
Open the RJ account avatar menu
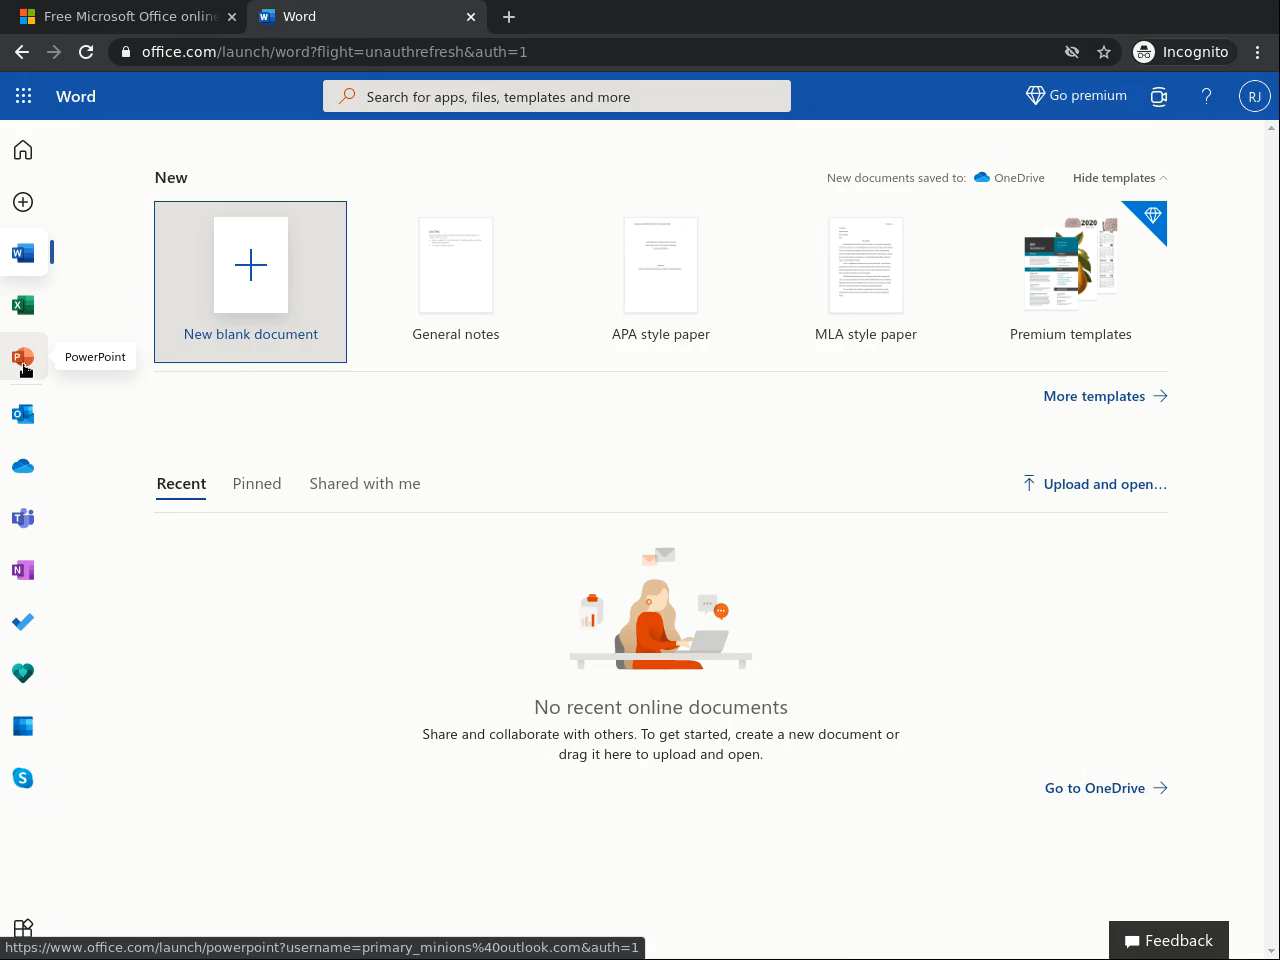pos(1254,96)
